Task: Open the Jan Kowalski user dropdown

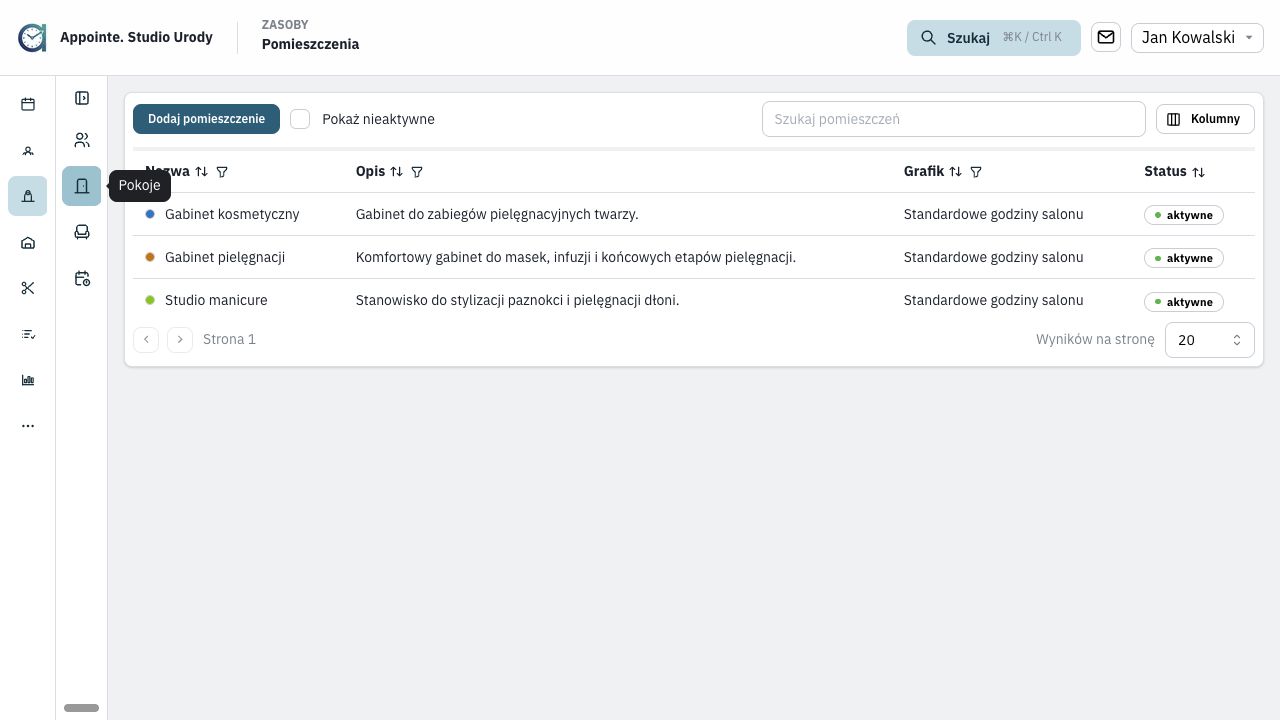Action: [x=1197, y=37]
